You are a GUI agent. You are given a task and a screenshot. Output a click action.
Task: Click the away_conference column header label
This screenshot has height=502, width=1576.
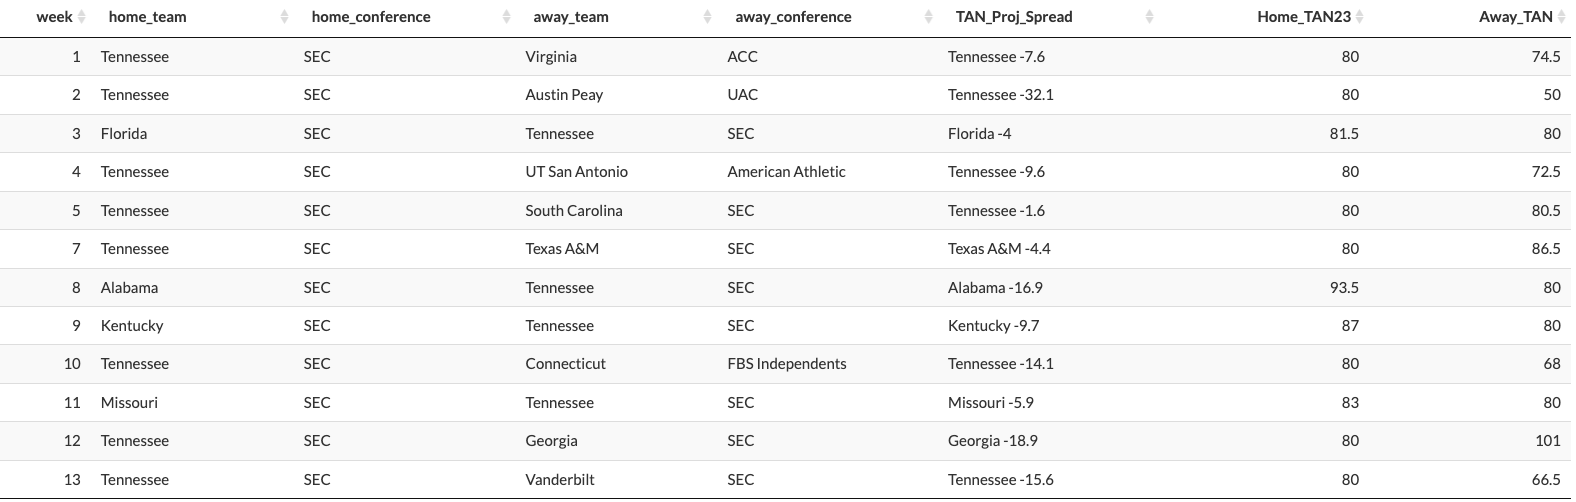793,17
